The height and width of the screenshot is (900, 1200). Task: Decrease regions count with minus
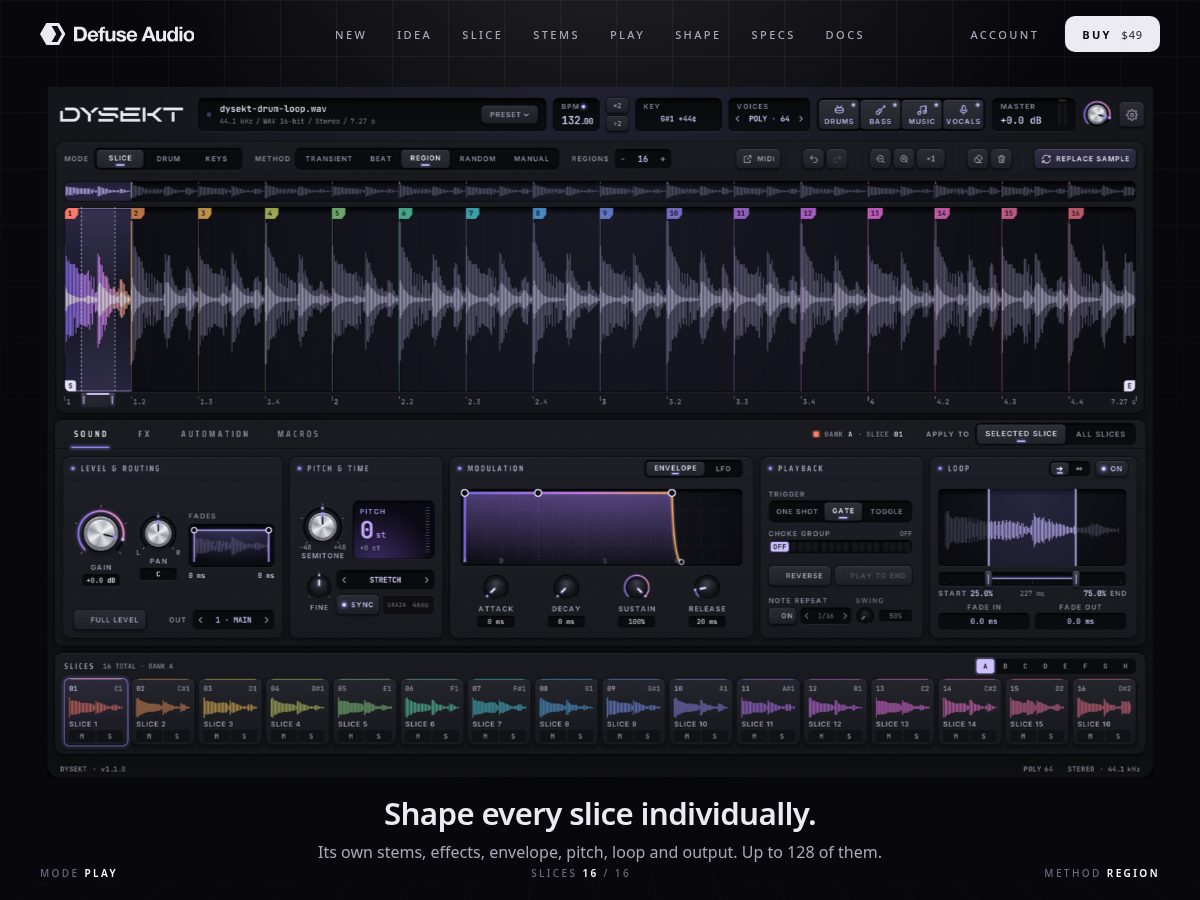623,158
